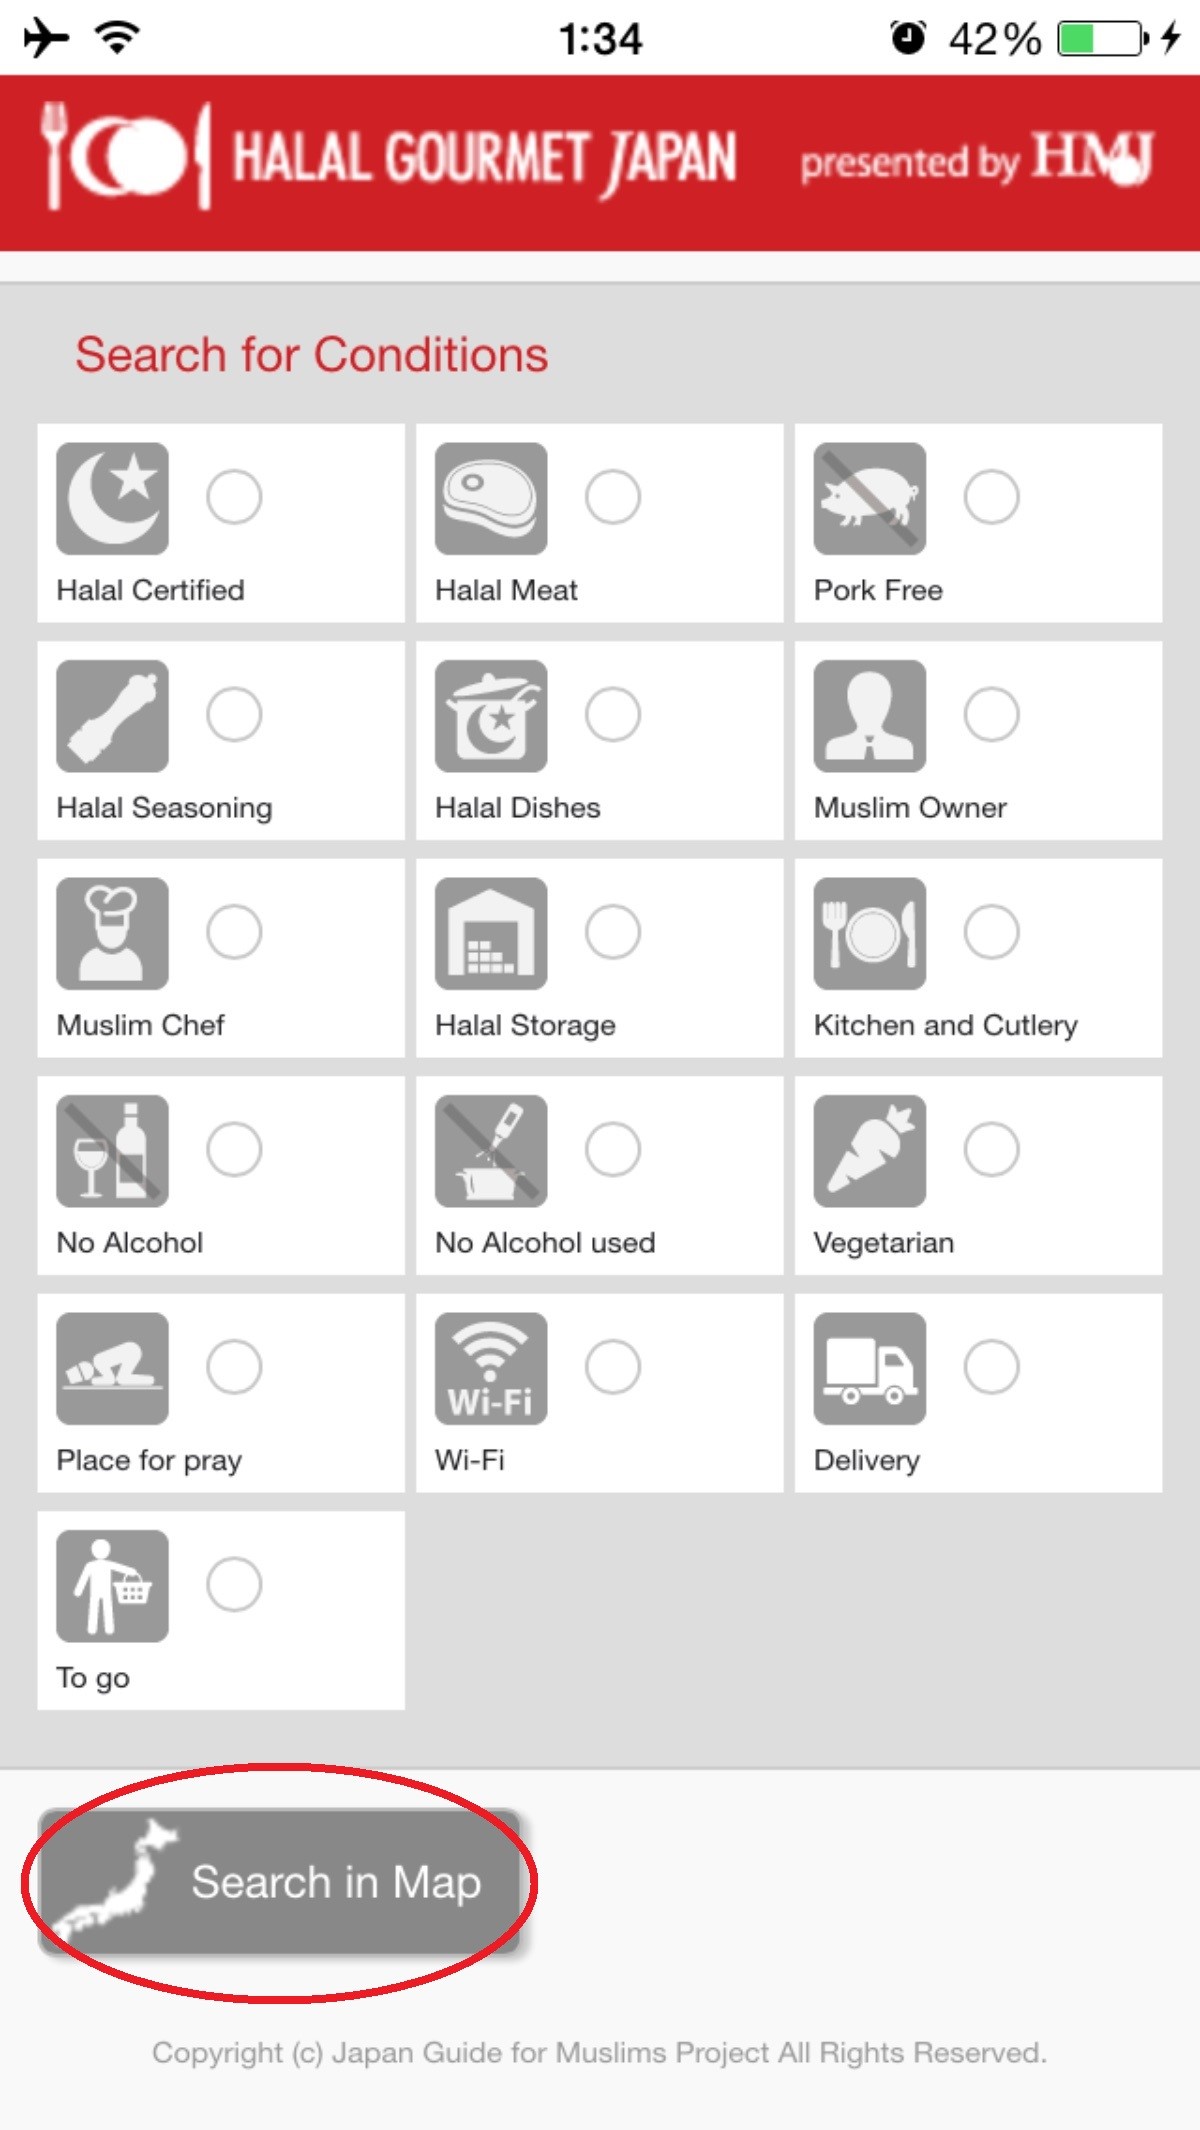The height and width of the screenshot is (2130, 1200).
Task: Select the To go radio button
Action: [x=234, y=1584]
